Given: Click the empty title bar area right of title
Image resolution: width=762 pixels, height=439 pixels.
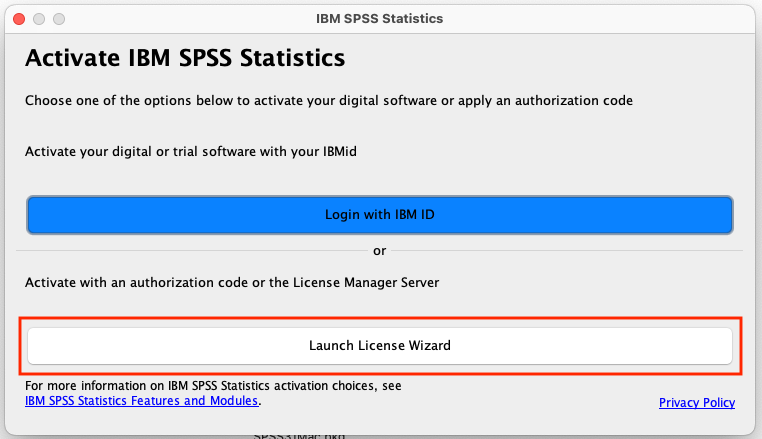Looking at the screenshot, I should point(600,19).
